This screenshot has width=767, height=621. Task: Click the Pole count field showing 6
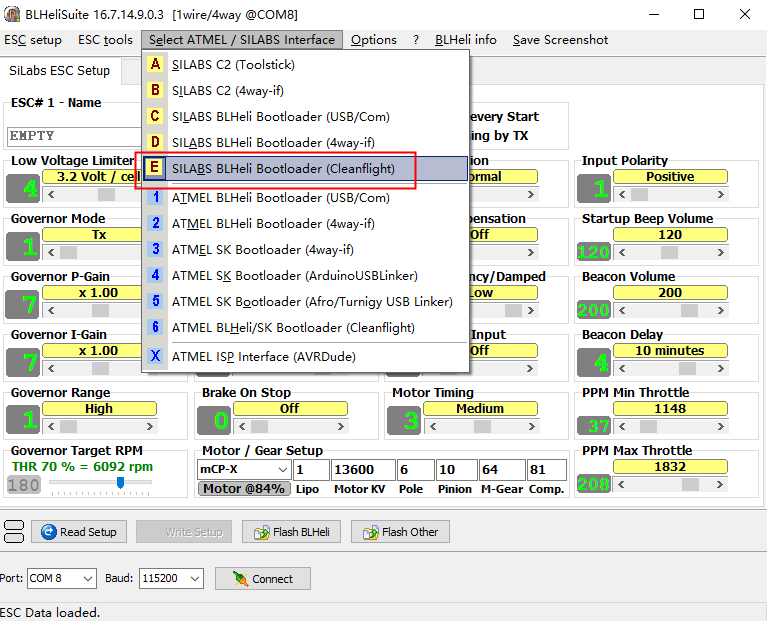(415, 469)
